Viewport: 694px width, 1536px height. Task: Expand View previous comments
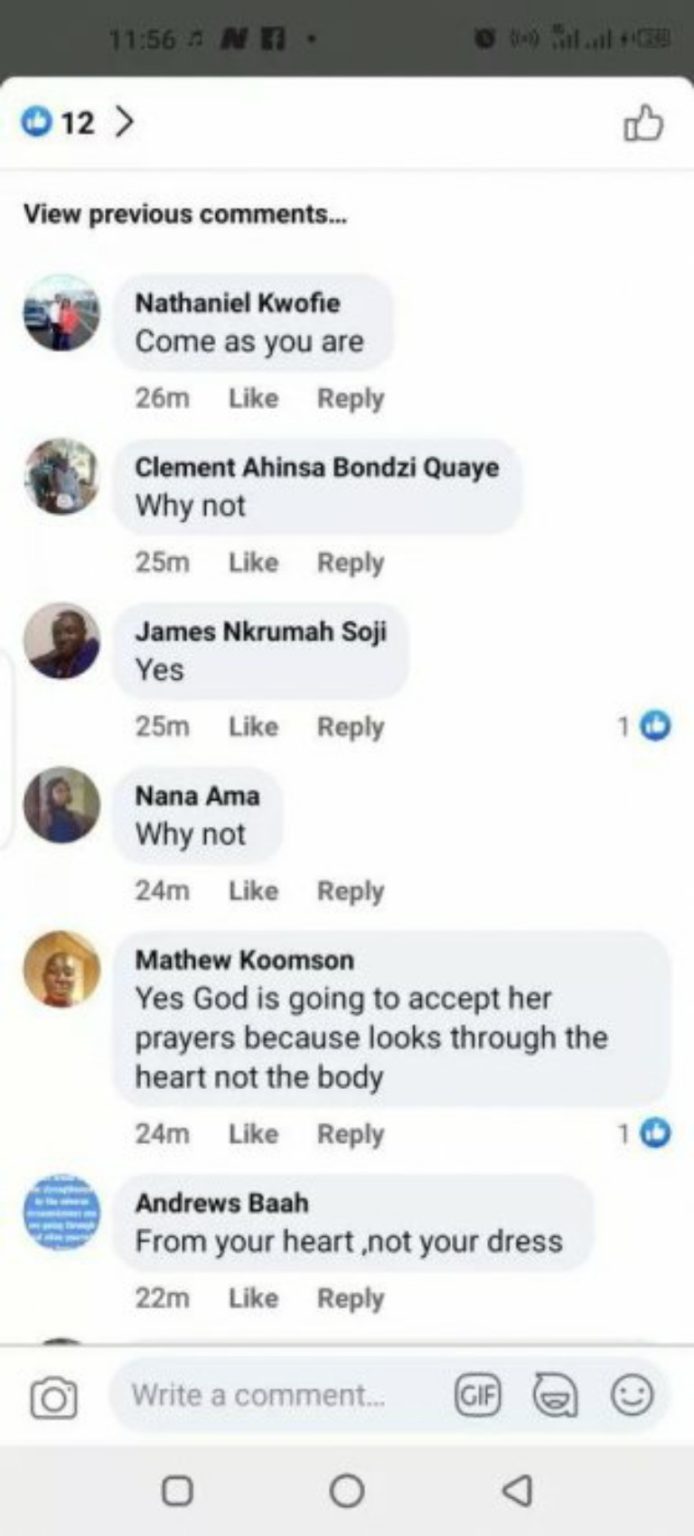(x=185, y=214)
